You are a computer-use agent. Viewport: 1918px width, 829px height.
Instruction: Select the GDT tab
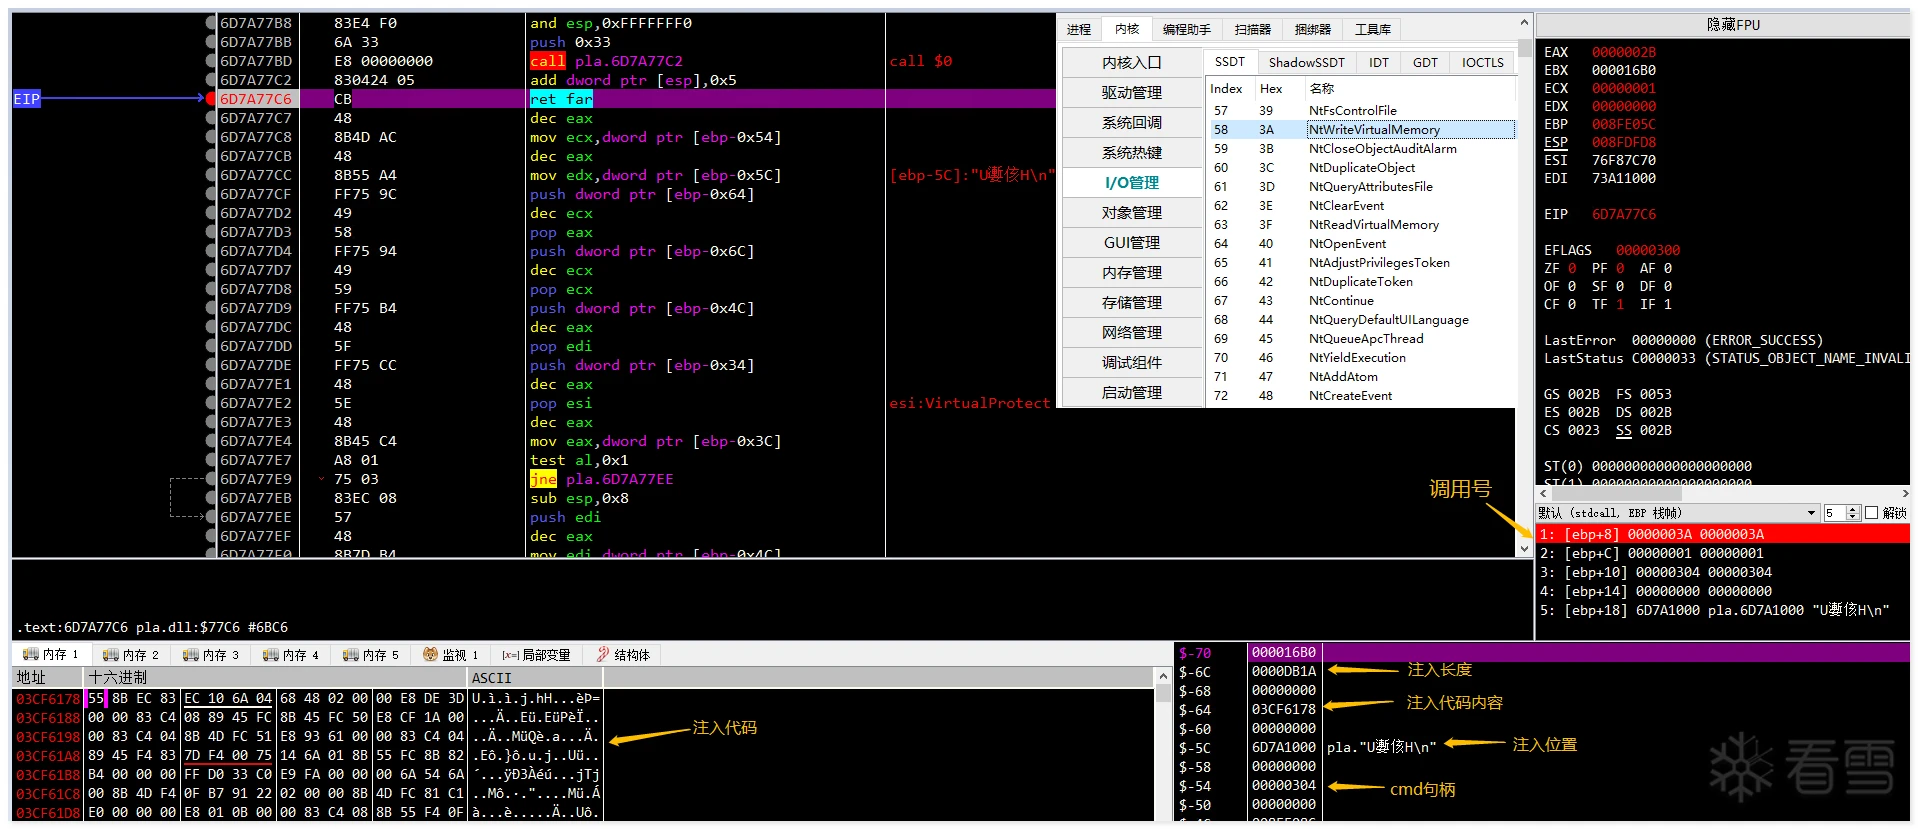tap(1425, 62)
